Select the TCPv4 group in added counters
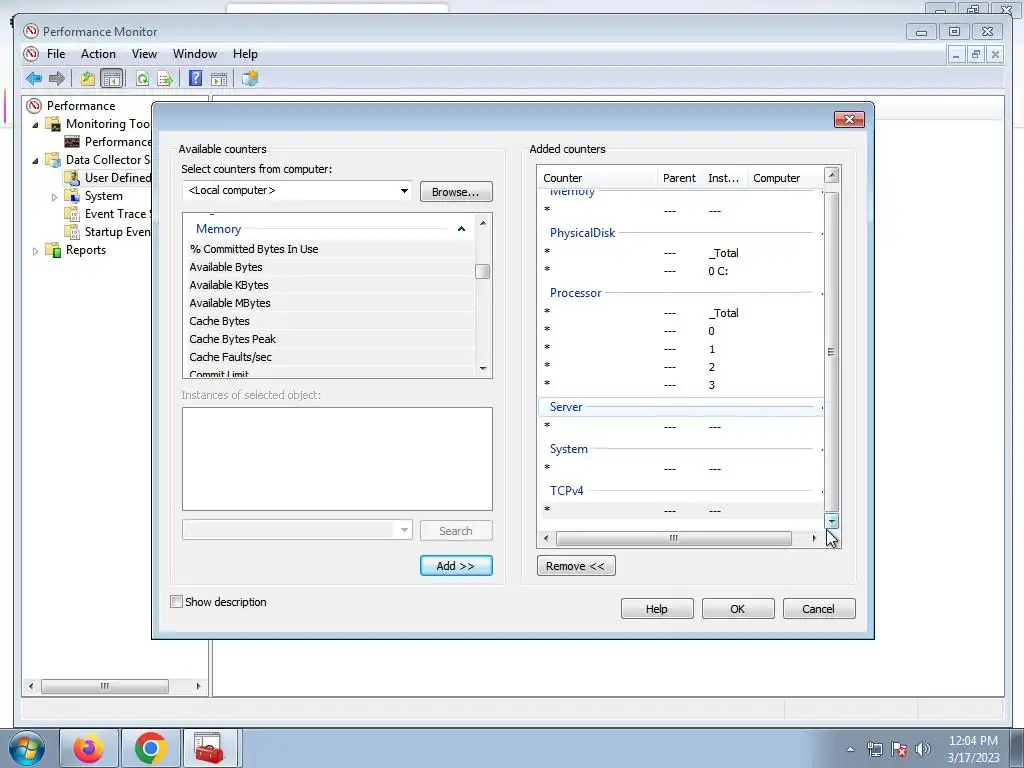 coord(680,490)
